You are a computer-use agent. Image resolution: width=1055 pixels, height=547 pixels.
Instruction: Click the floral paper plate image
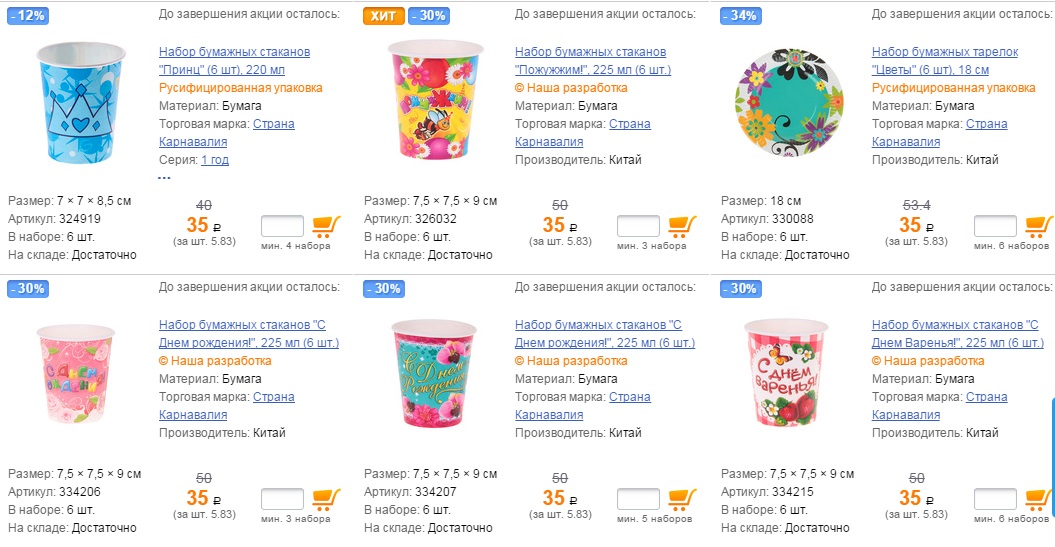(790, 102)
